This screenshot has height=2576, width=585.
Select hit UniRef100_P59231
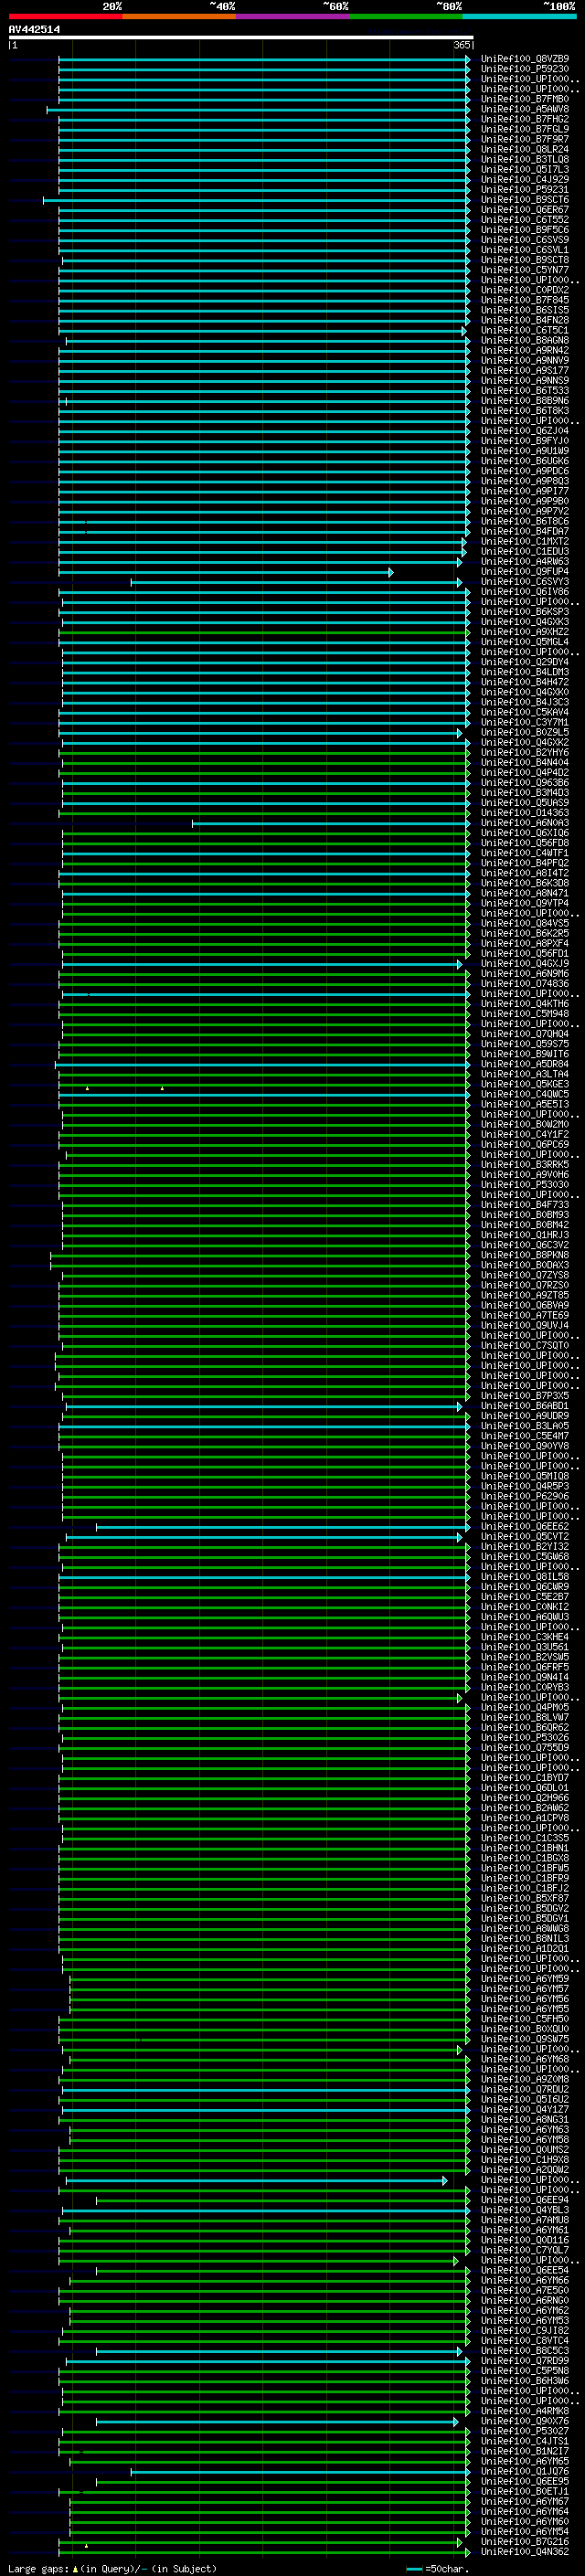(525, 190)
